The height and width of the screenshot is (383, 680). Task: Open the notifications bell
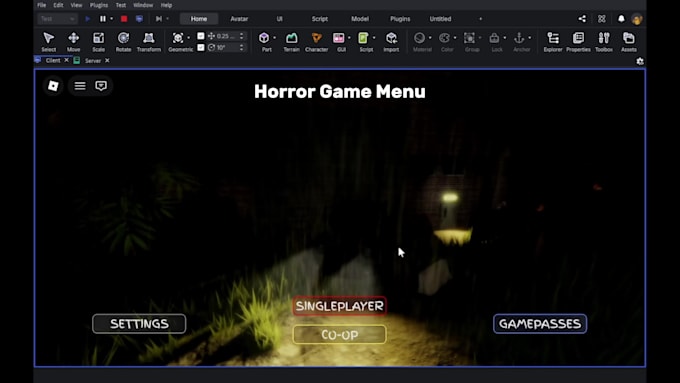pos(621,19)
